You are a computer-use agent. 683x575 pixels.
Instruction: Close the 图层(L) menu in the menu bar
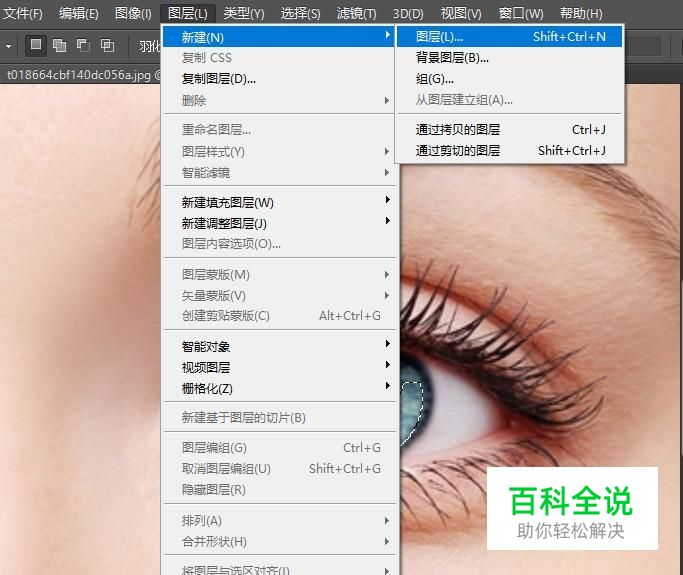click(x=188, y=14)
